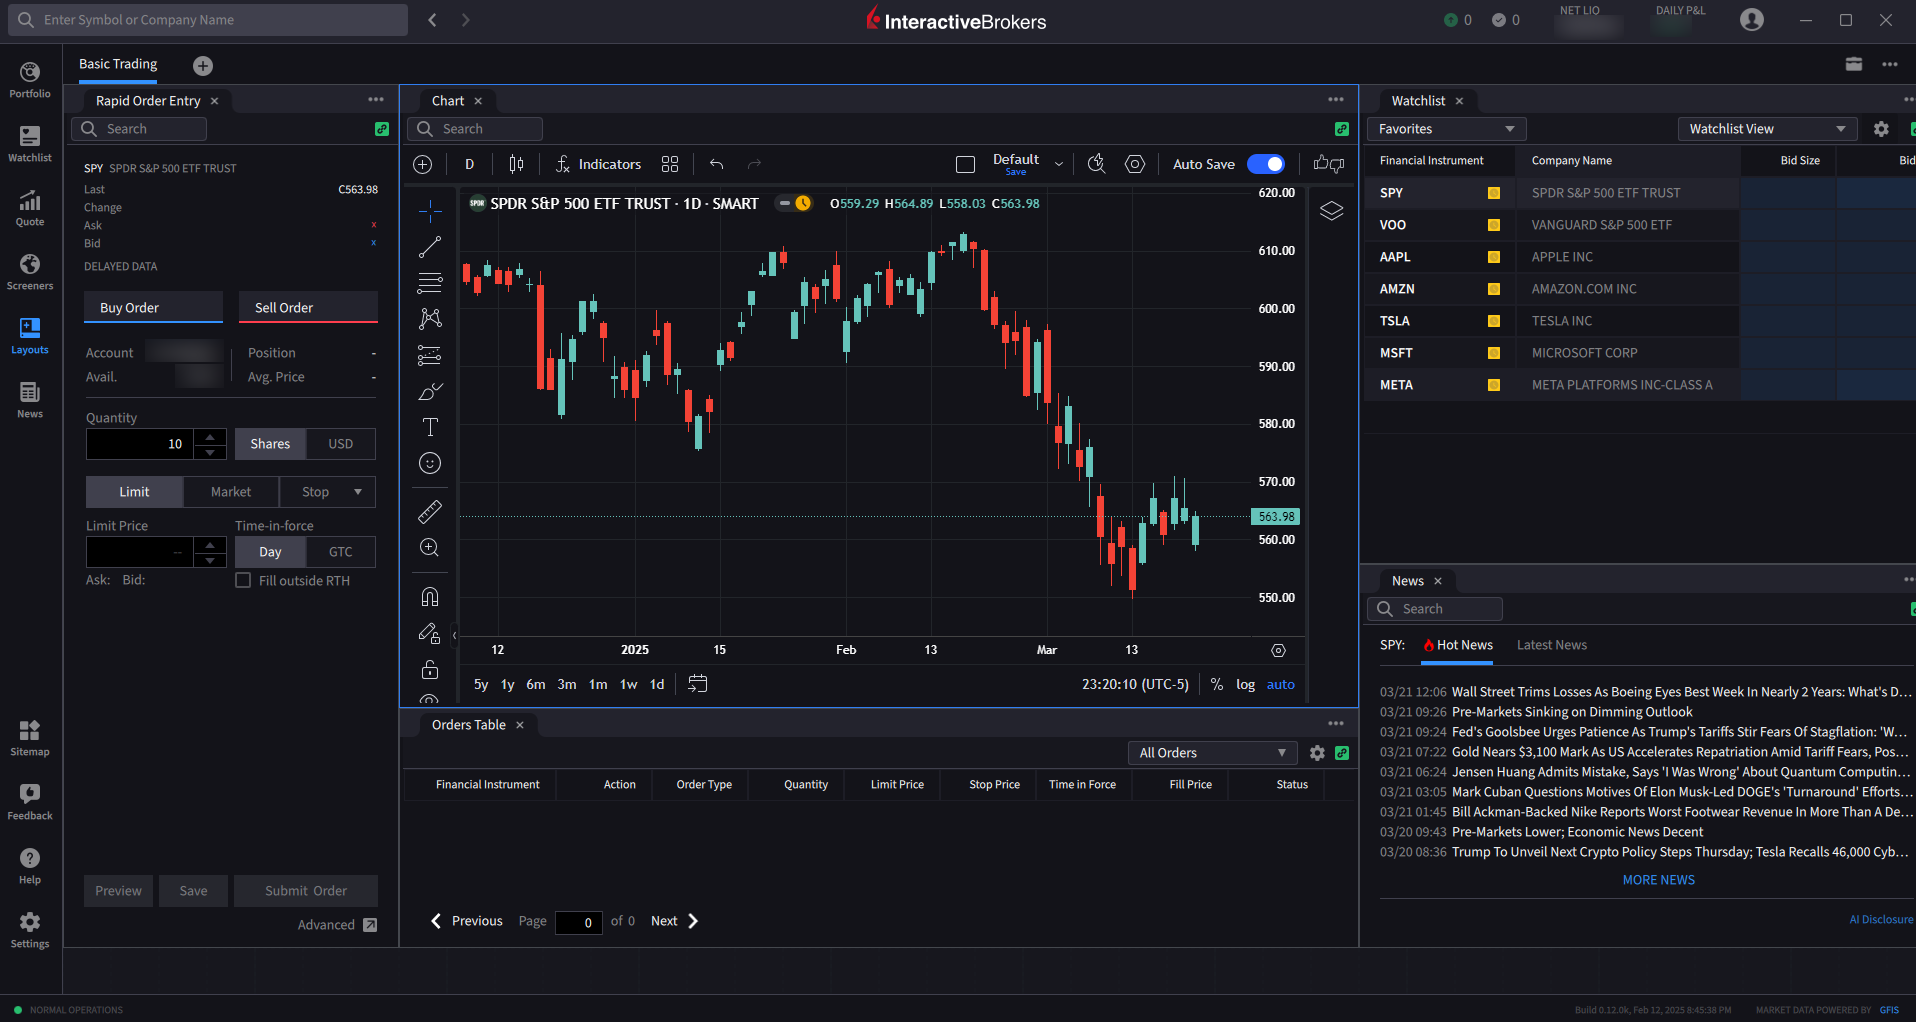Open Help from the sidebar
Viewport: 1916px width, 1022px height.
coord(30,866)
